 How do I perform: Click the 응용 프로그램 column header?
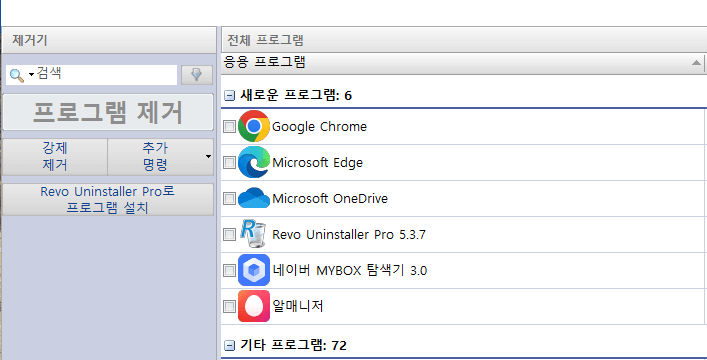[x=462, y=63]
